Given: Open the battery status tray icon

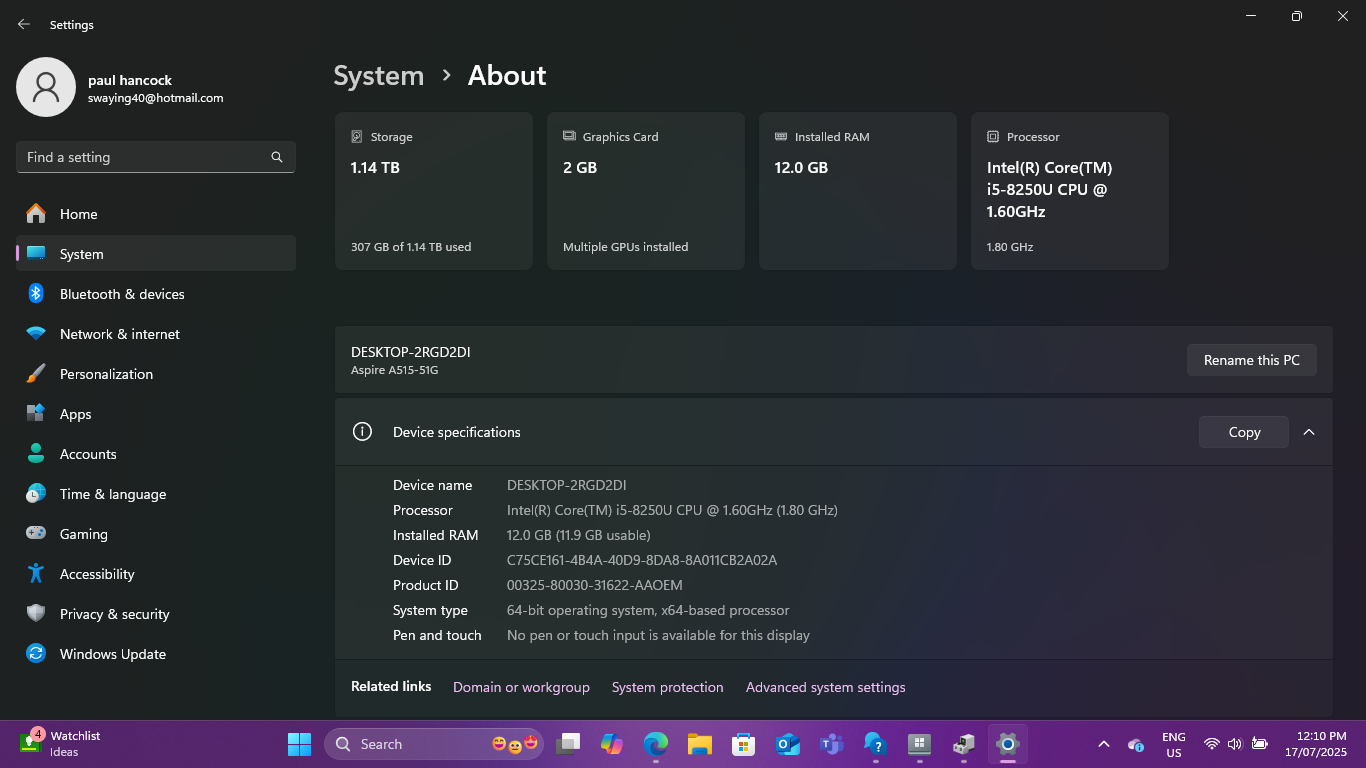Looking at the screenshot, I should coord(1260,744).
